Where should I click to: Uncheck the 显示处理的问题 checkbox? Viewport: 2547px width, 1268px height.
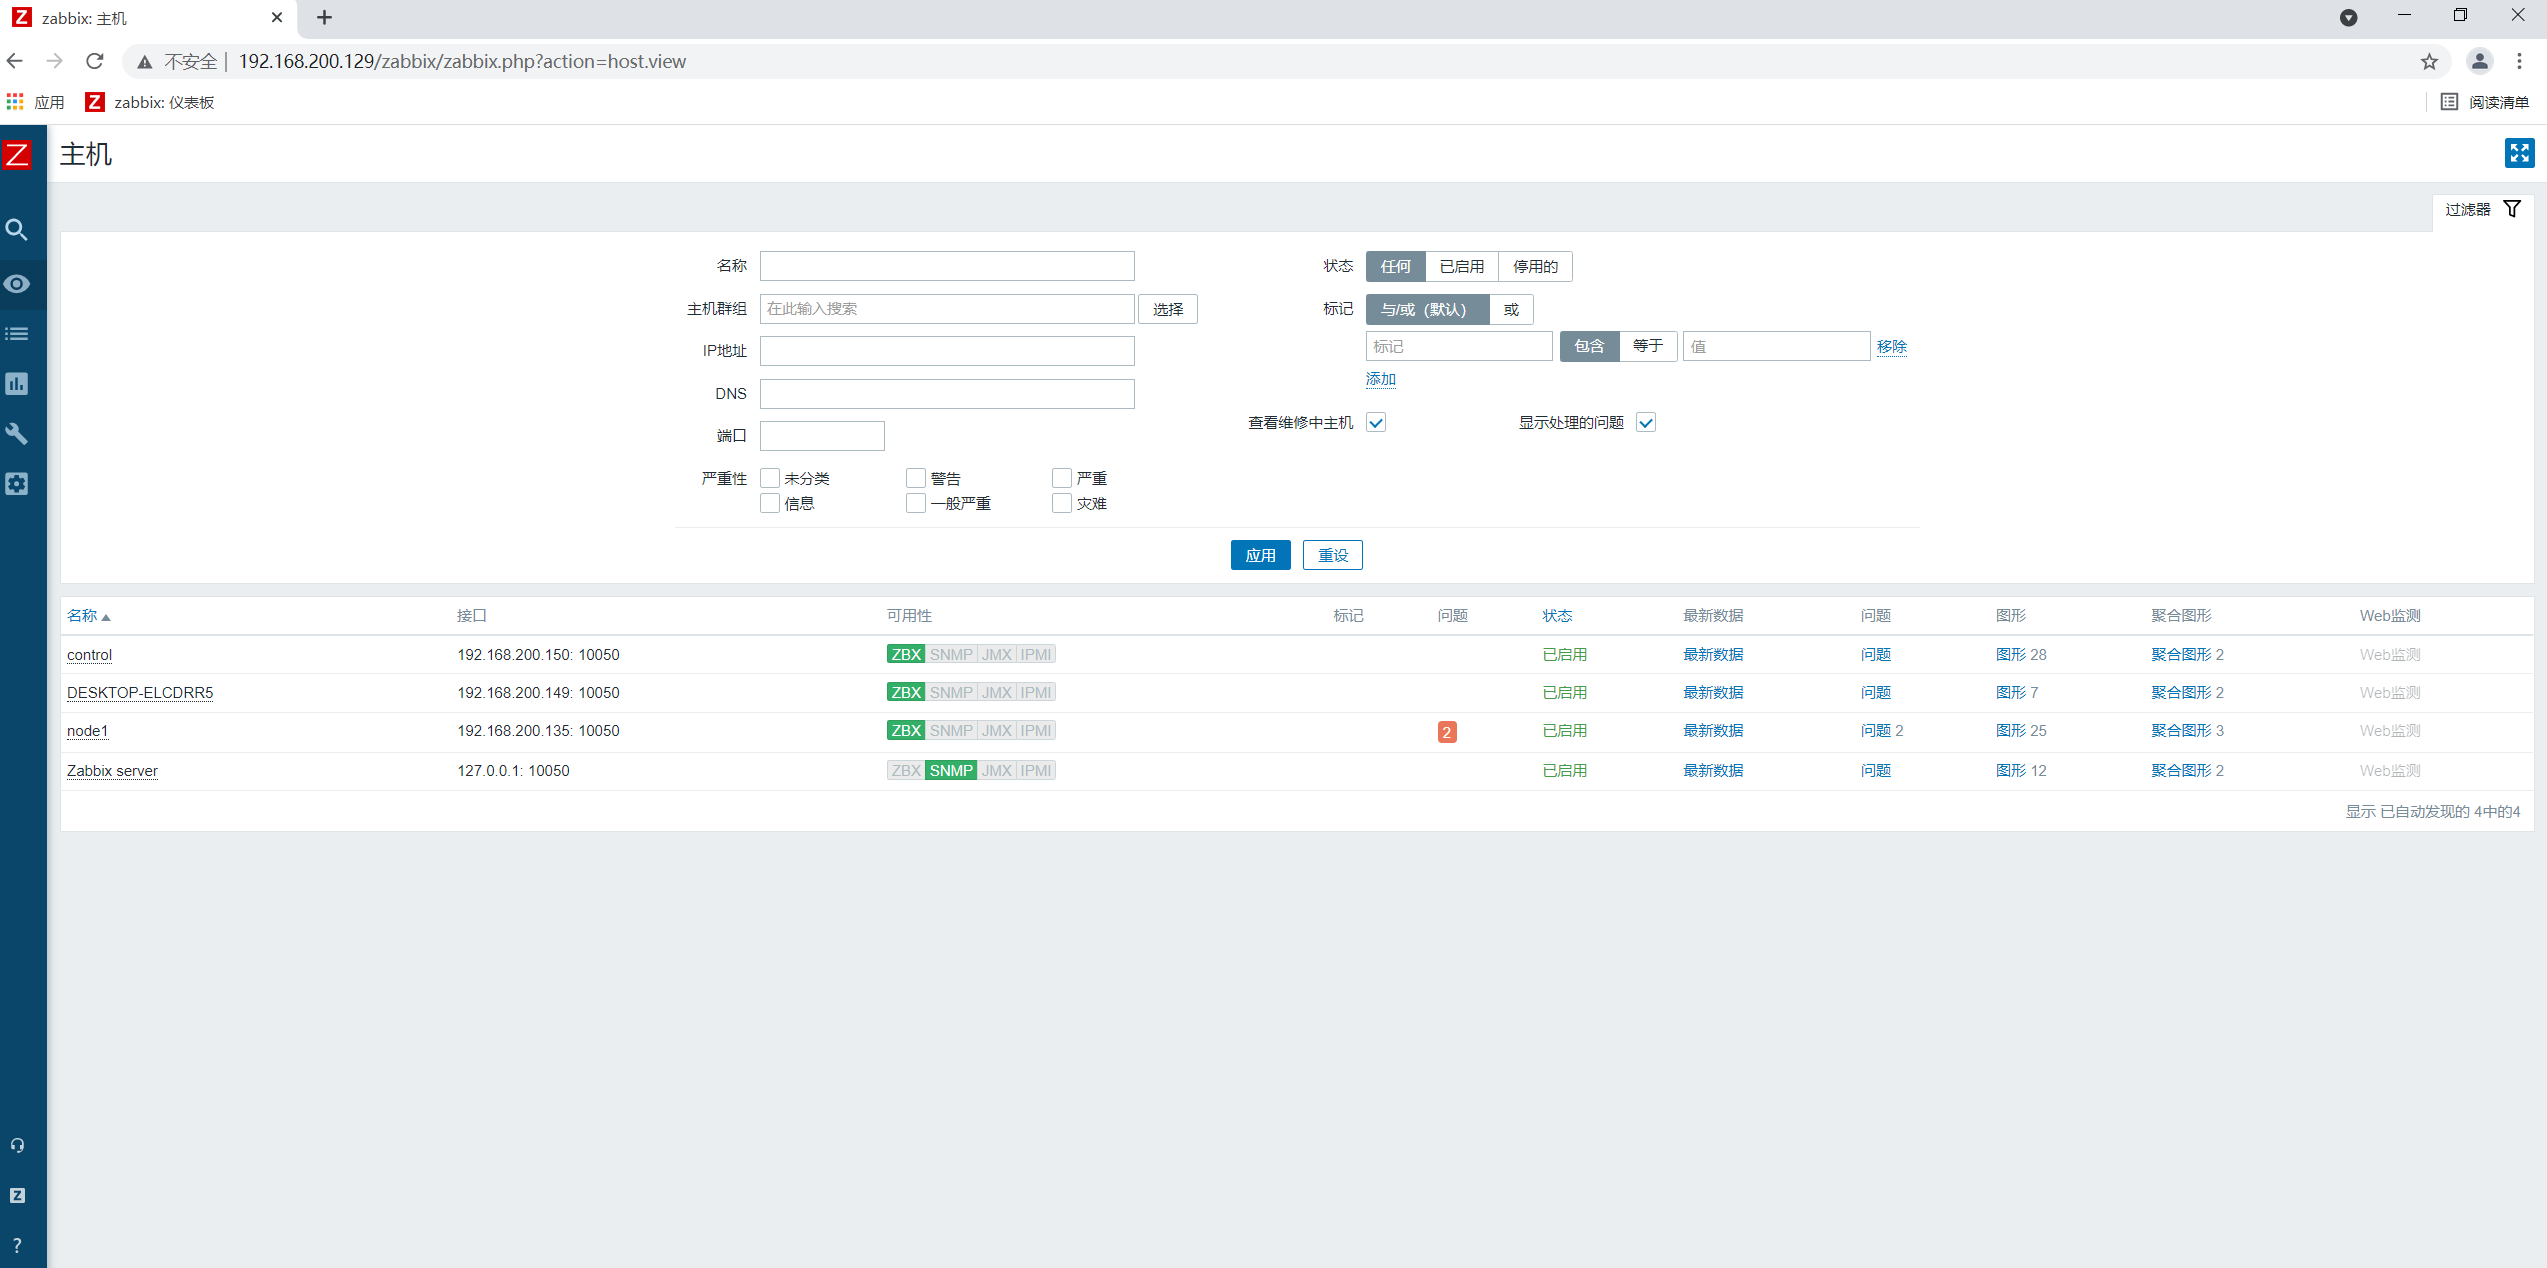point(1646,423)
